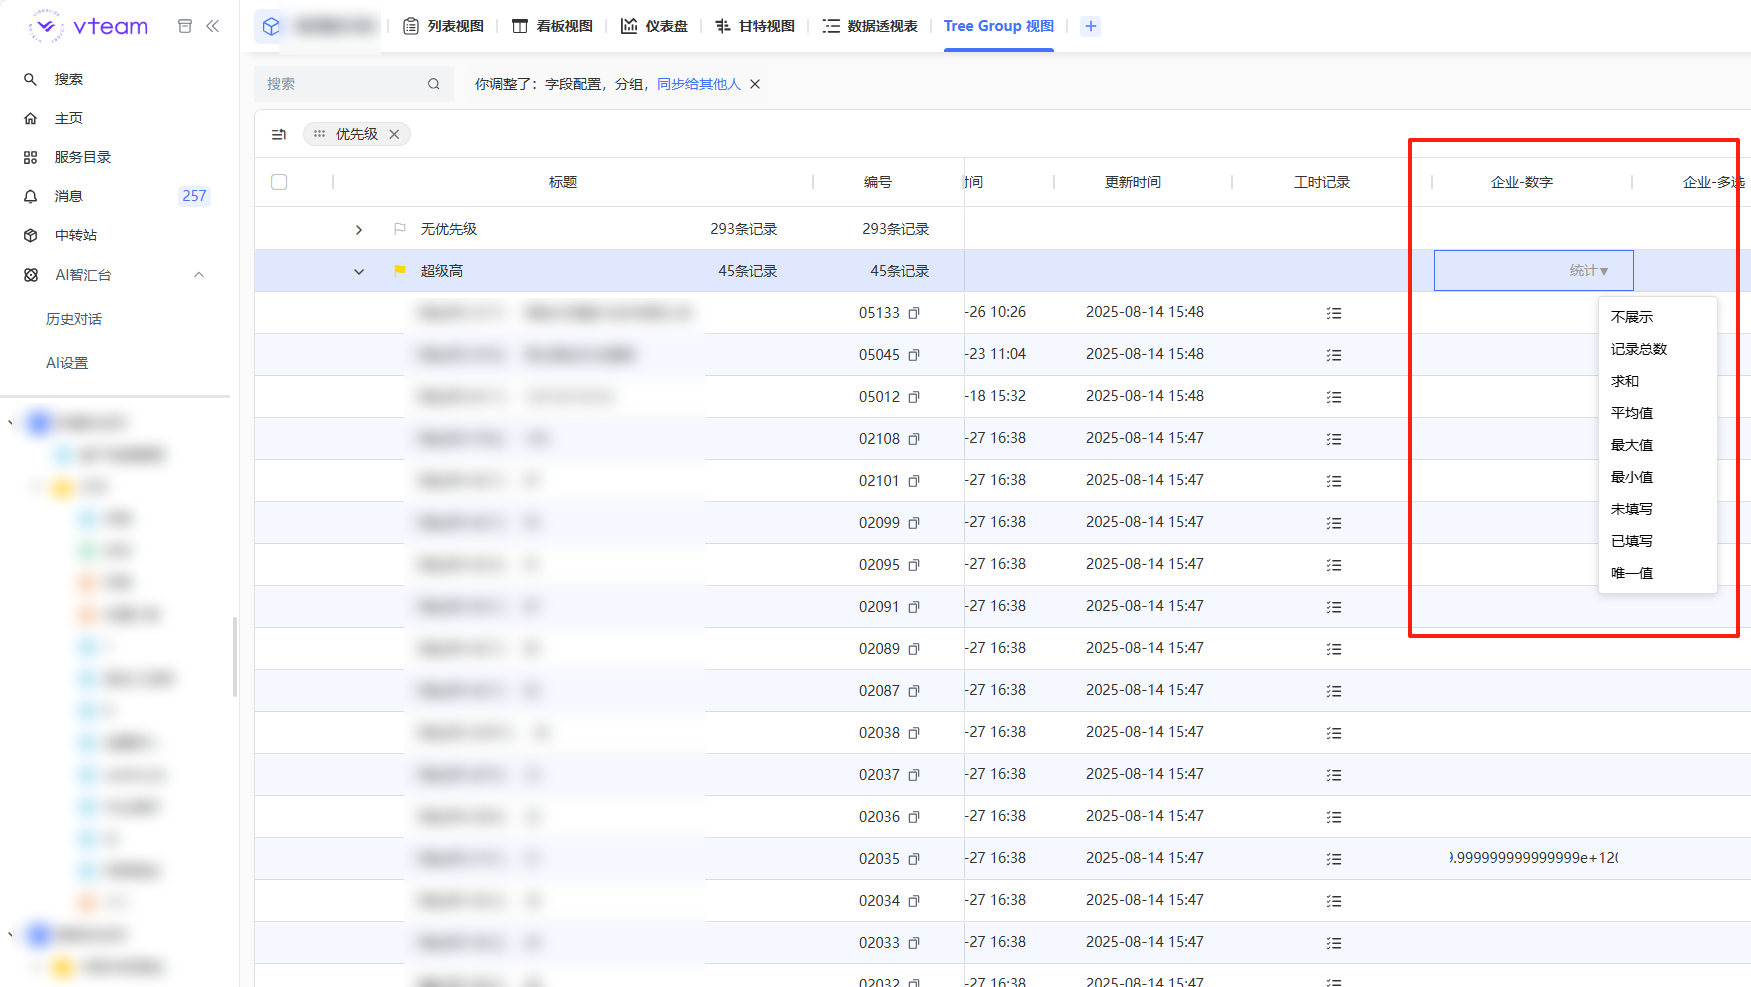Open 工时记录 list icon for row 02091
1751x987 pixels.
1333,607
